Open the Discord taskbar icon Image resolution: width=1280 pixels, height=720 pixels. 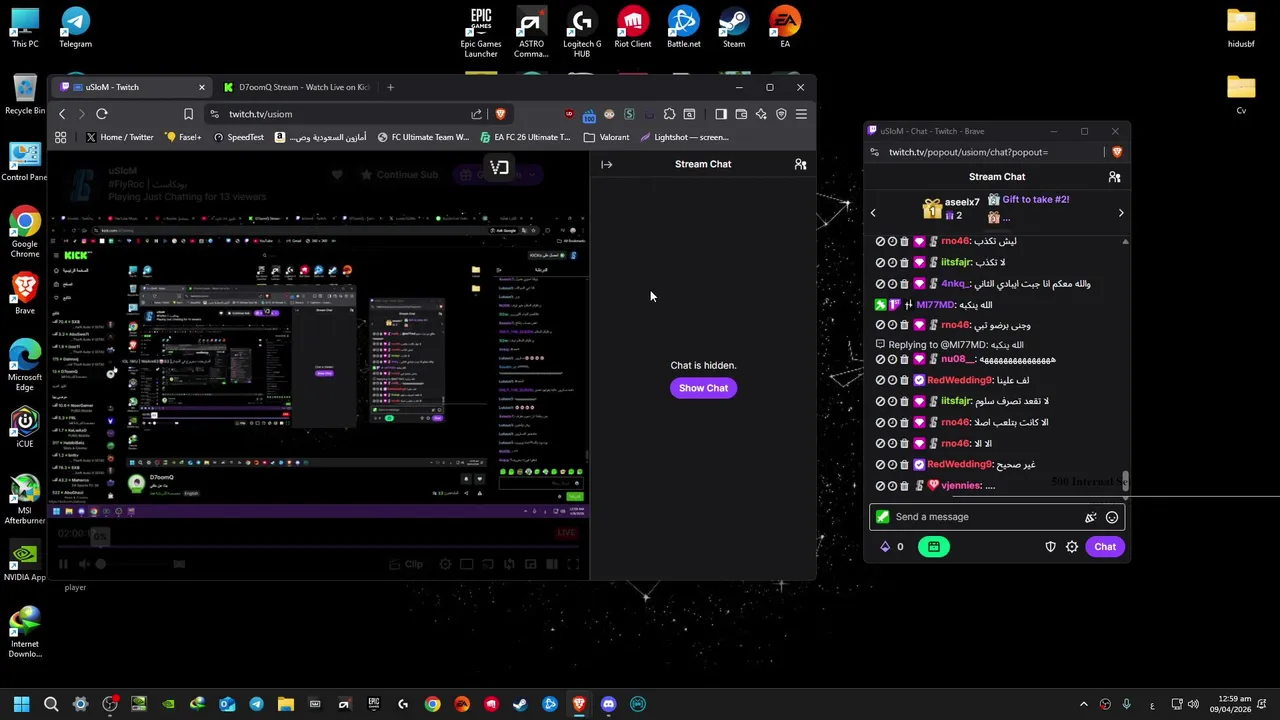608,704
